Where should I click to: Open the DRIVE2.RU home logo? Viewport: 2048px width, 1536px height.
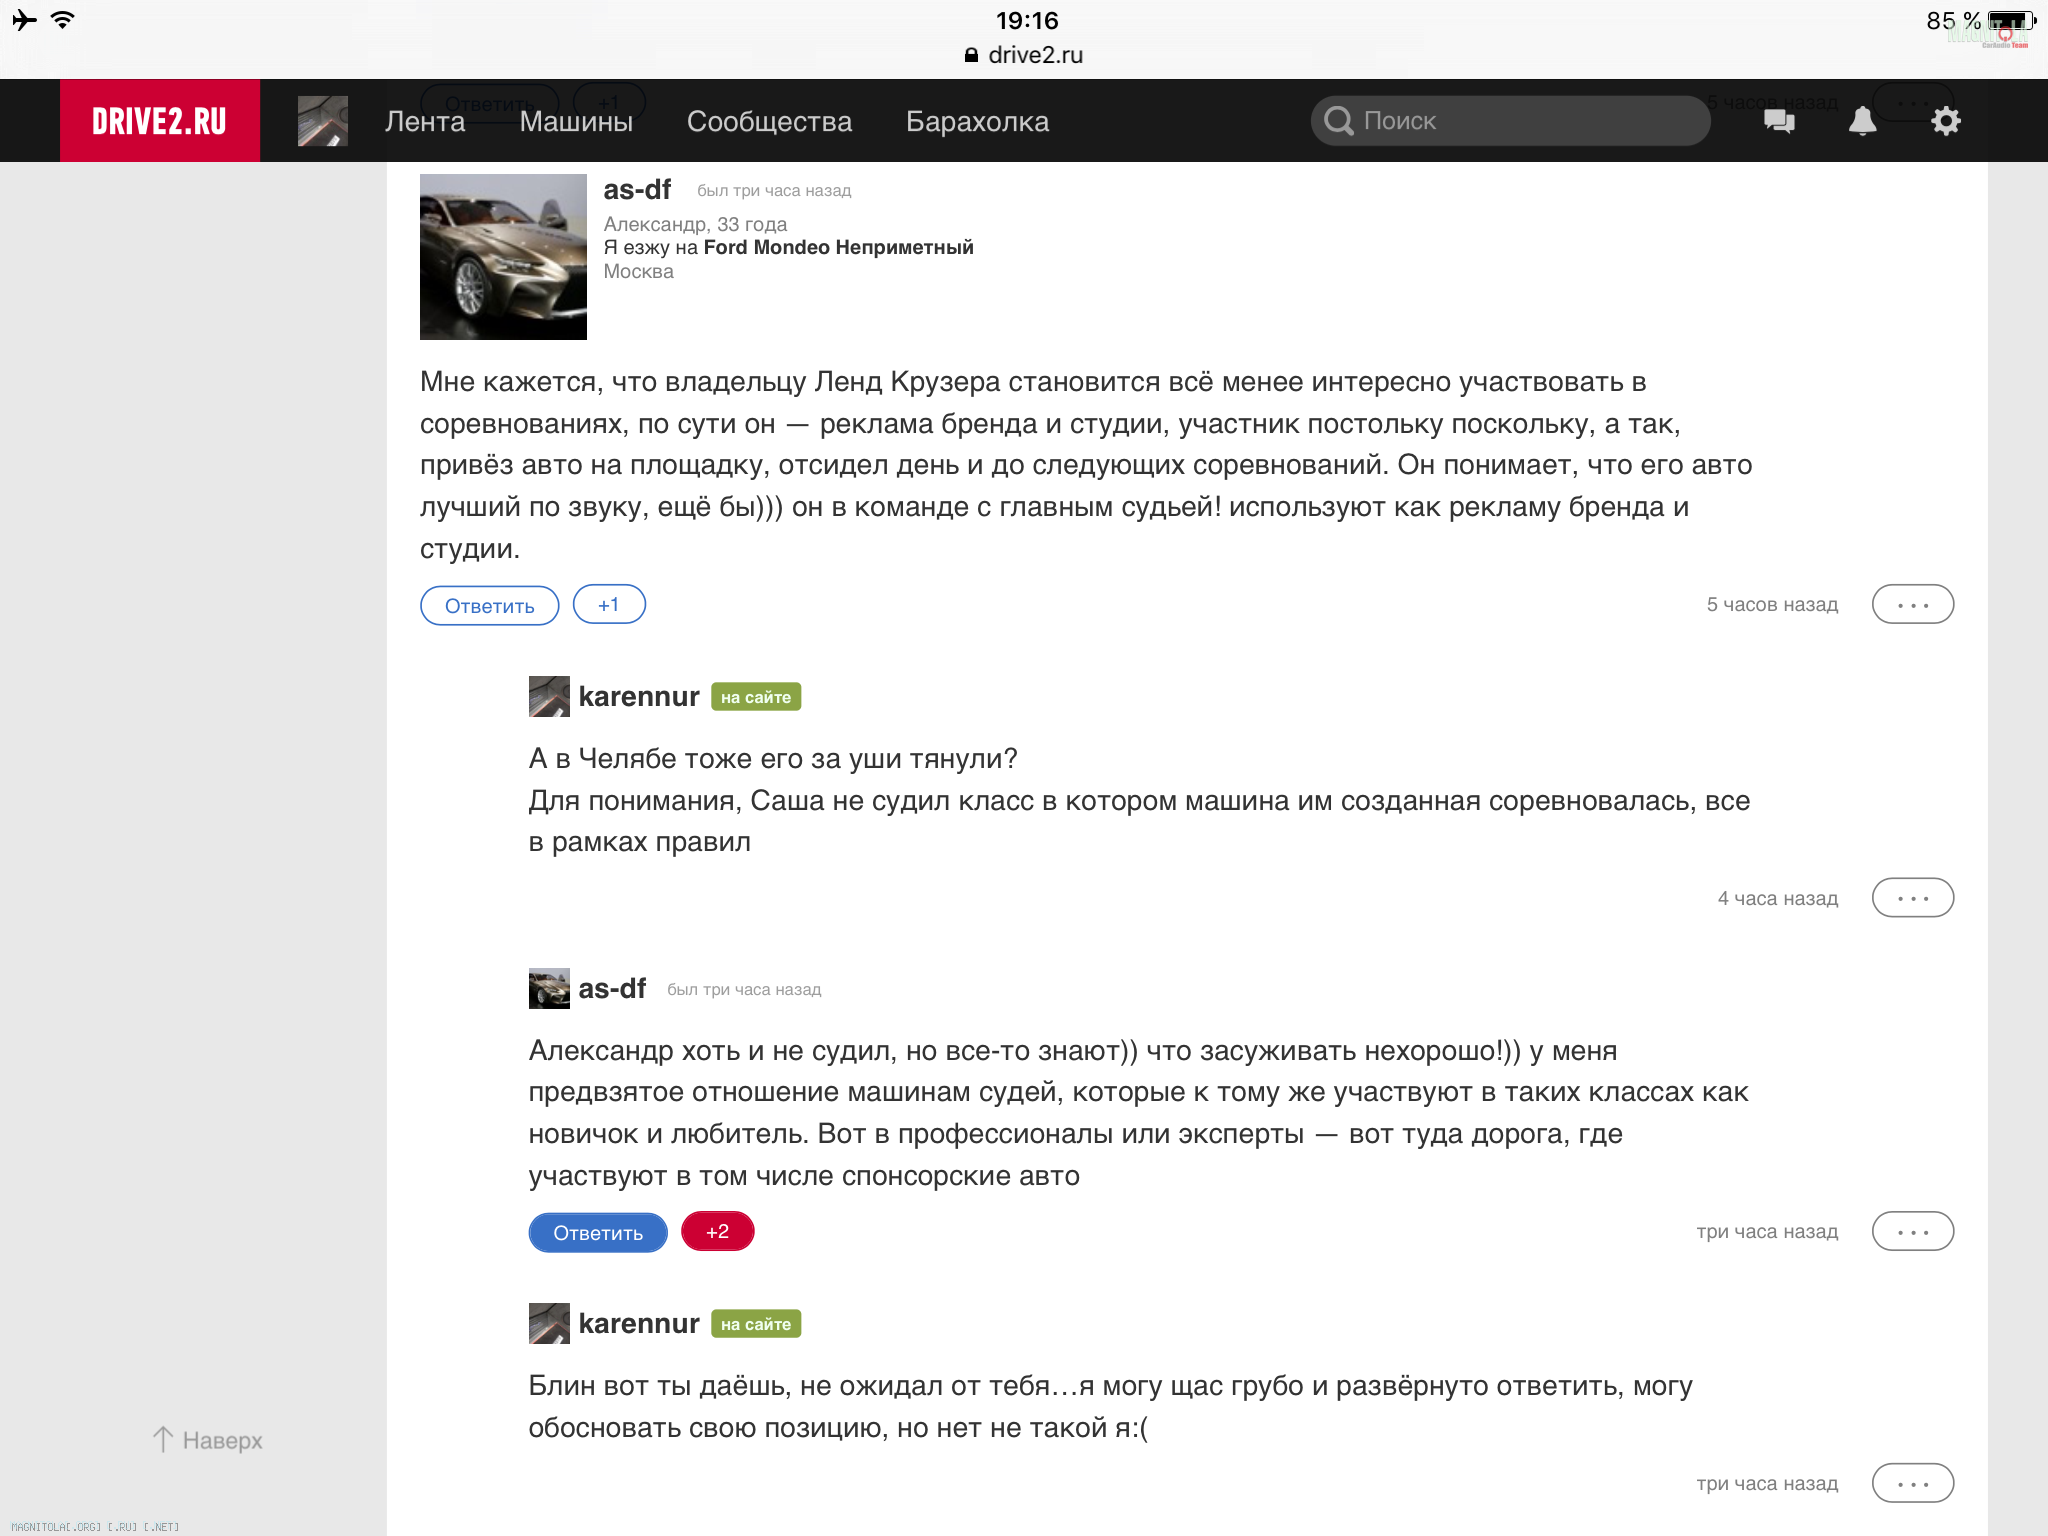pos(160,121)
